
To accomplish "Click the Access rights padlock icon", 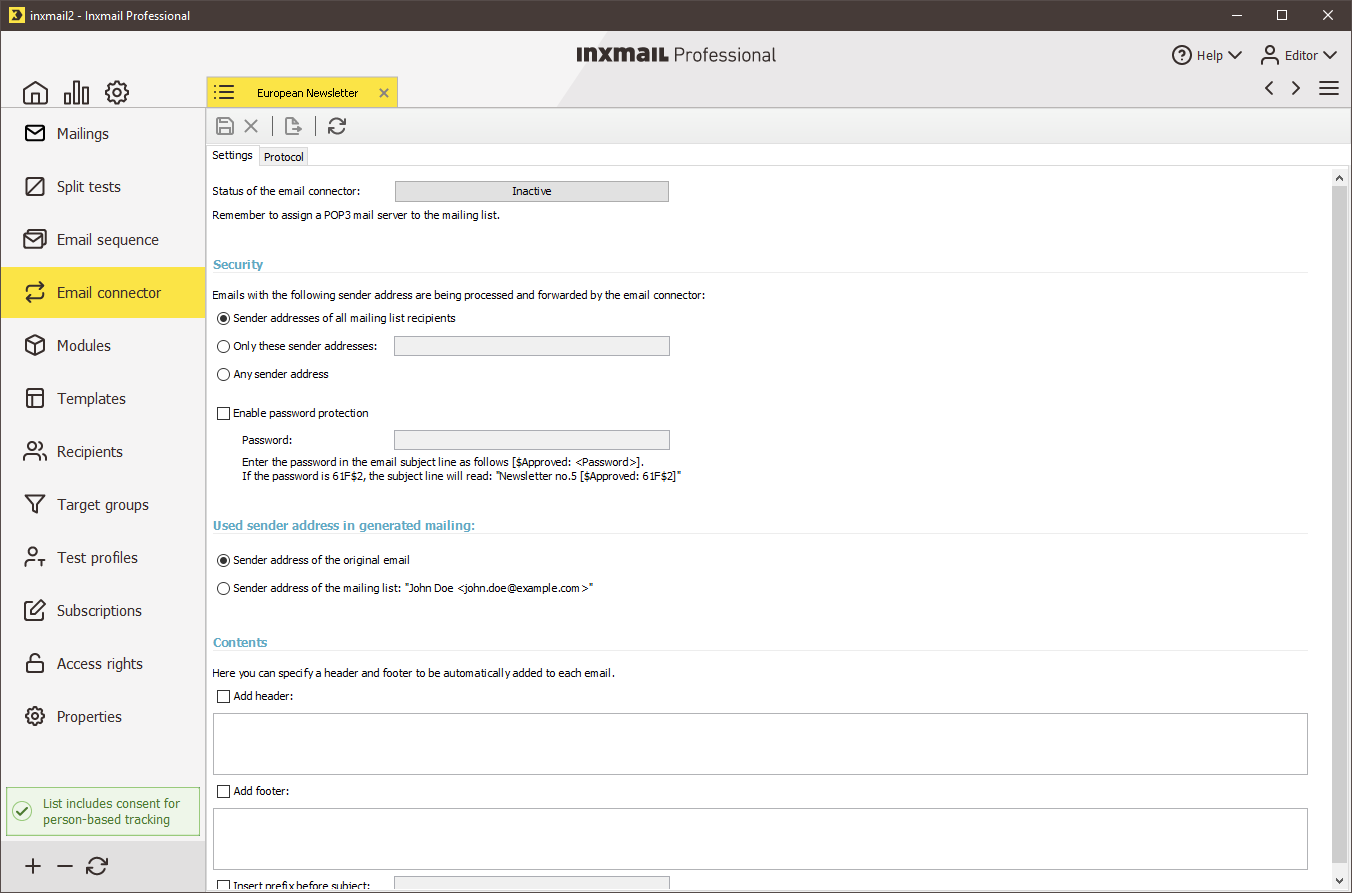I will tap(35, 663).
